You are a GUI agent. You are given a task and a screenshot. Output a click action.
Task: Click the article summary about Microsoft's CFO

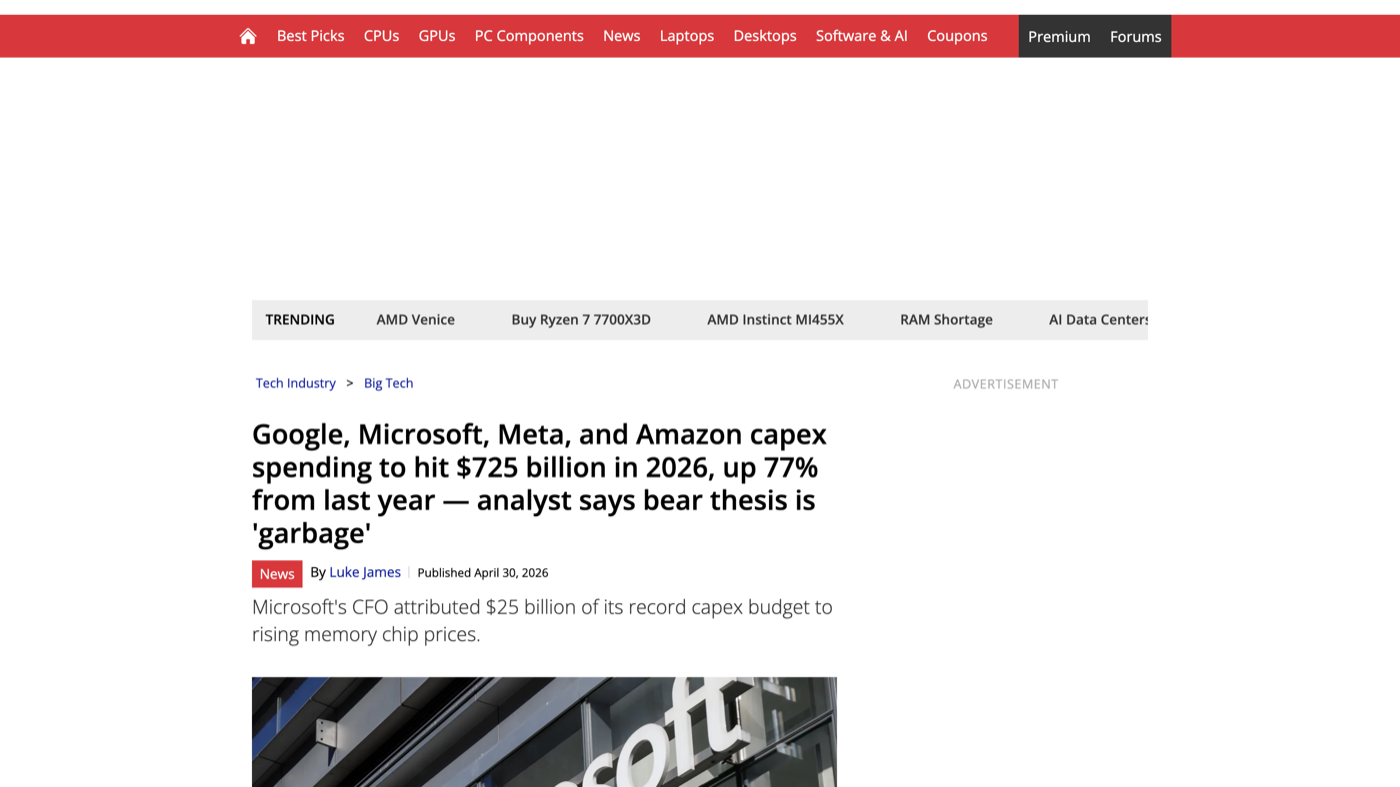(x=542, y=620)
